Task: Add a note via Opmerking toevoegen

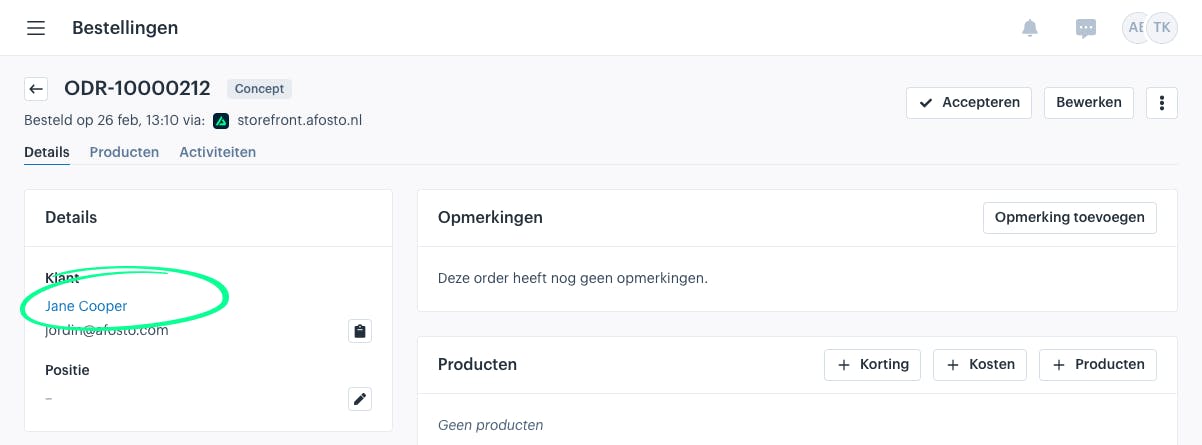Action: (1070, 218)
